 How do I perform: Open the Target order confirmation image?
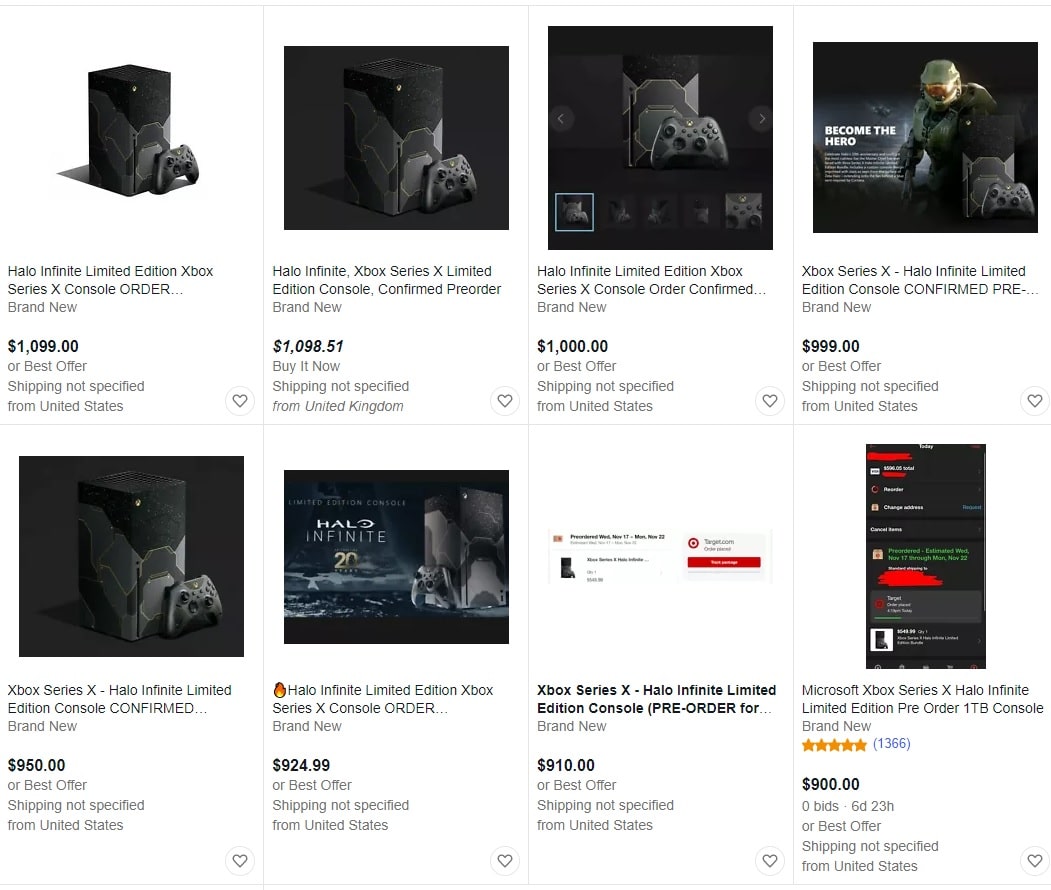click(660, 557)
